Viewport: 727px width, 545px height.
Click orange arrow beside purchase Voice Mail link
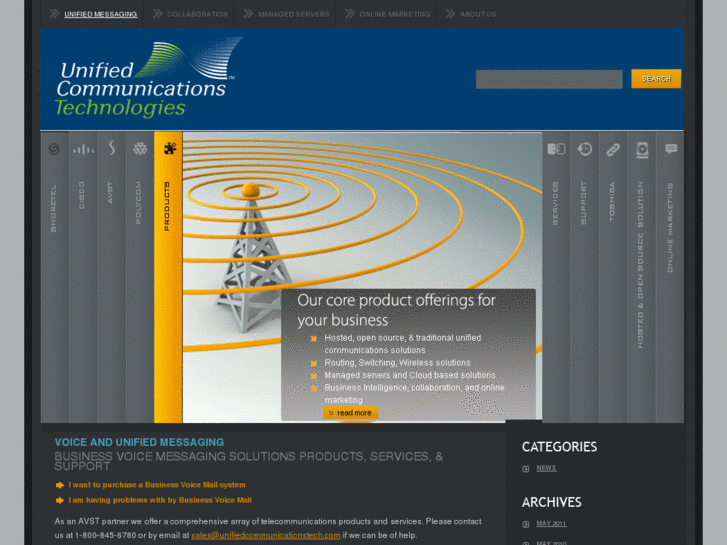60,485
